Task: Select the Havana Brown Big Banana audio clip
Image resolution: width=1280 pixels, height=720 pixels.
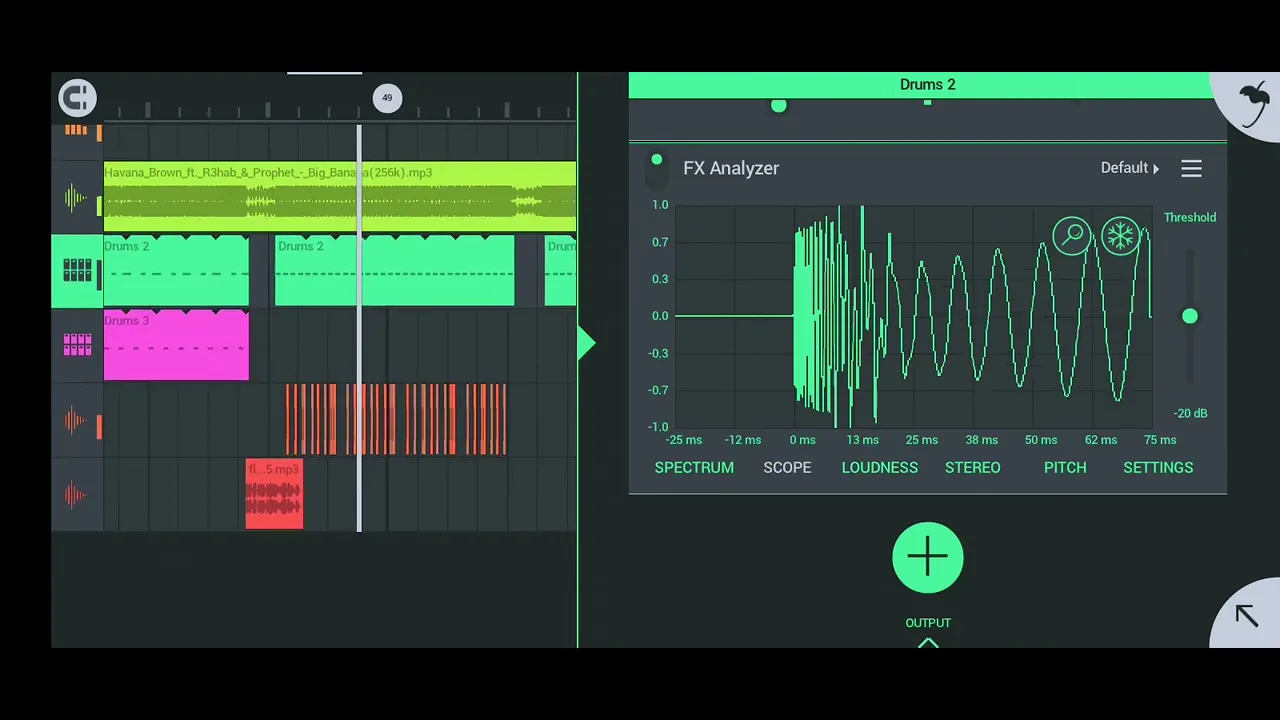Action: [x=340, y=197]
